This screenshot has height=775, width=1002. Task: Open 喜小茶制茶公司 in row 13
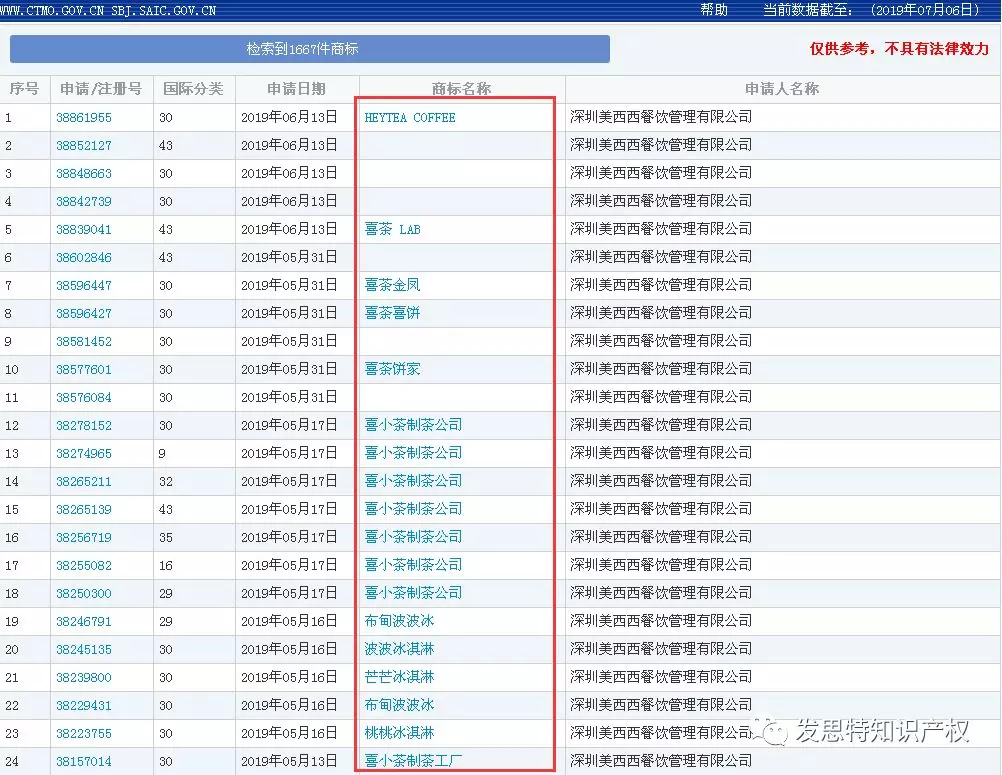(x=413, y=453)
